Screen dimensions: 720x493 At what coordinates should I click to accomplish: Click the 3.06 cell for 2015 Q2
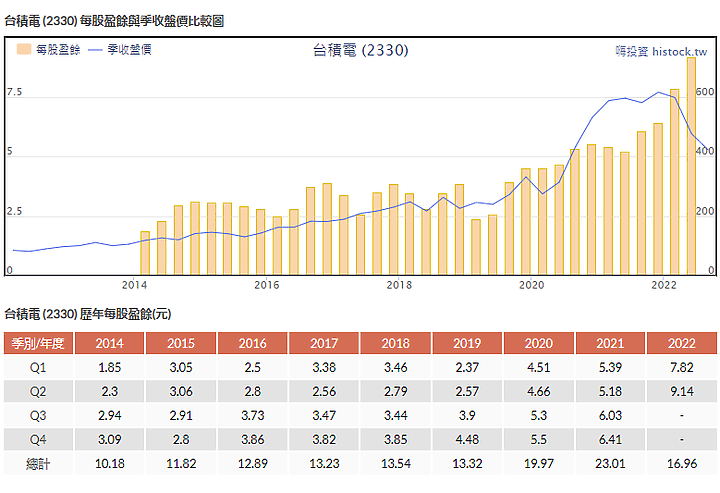[x=181, y=391]
